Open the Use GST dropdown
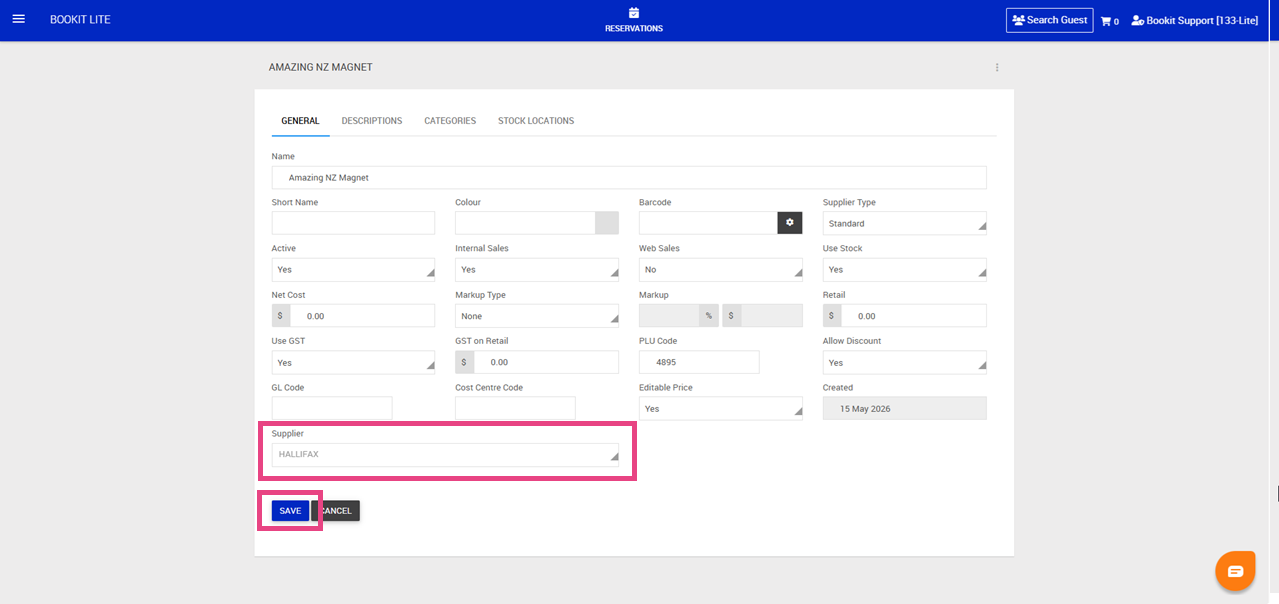This screenshot has height=604, width=1279. pyautogui.click(x=353, y=362)
